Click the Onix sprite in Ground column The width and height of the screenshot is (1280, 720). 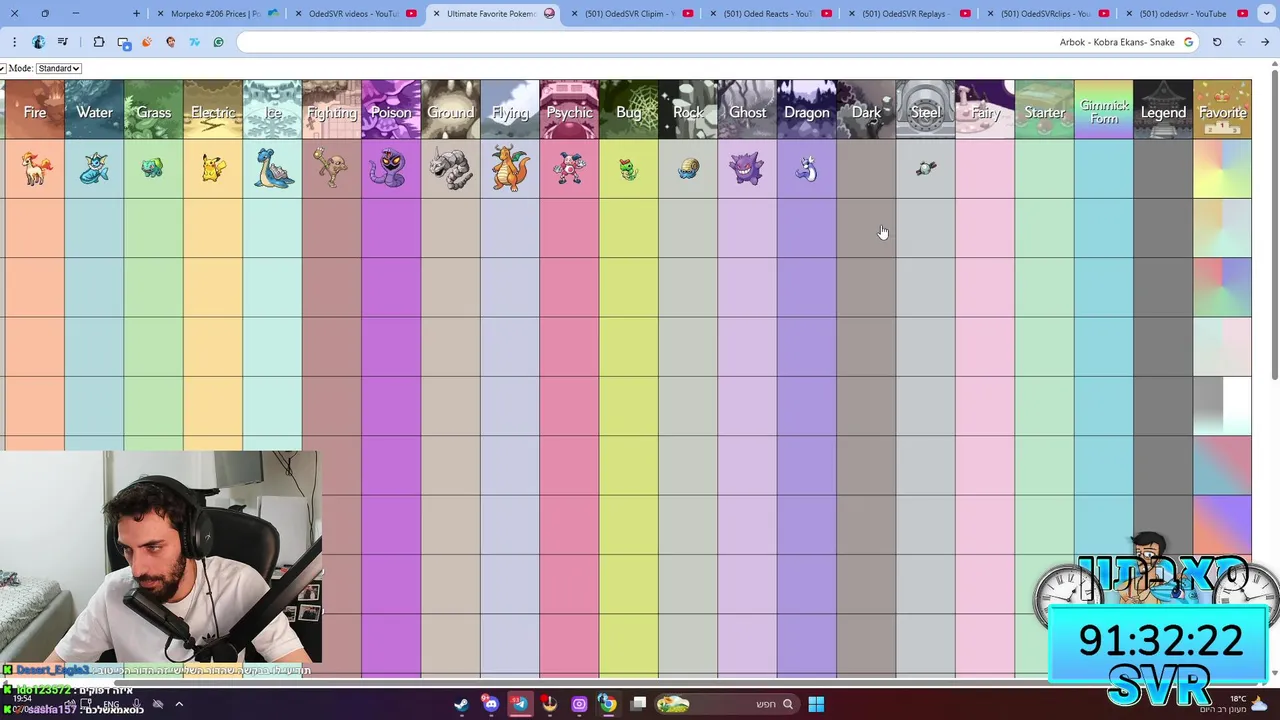(451, 168)
